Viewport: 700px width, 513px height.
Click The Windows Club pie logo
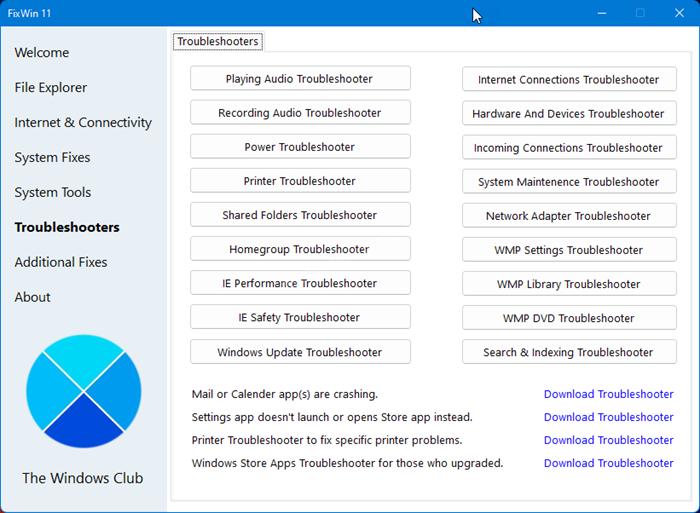click(x=84, y=391)
